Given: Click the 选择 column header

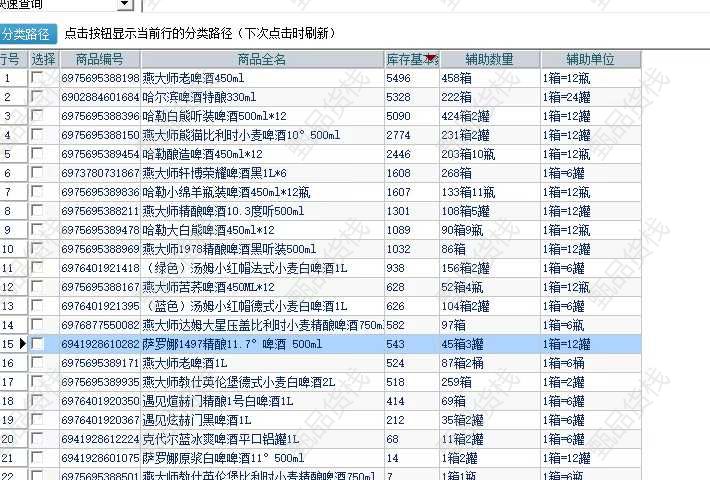Looking at the screenshot, I should click(x=43, y=60).
